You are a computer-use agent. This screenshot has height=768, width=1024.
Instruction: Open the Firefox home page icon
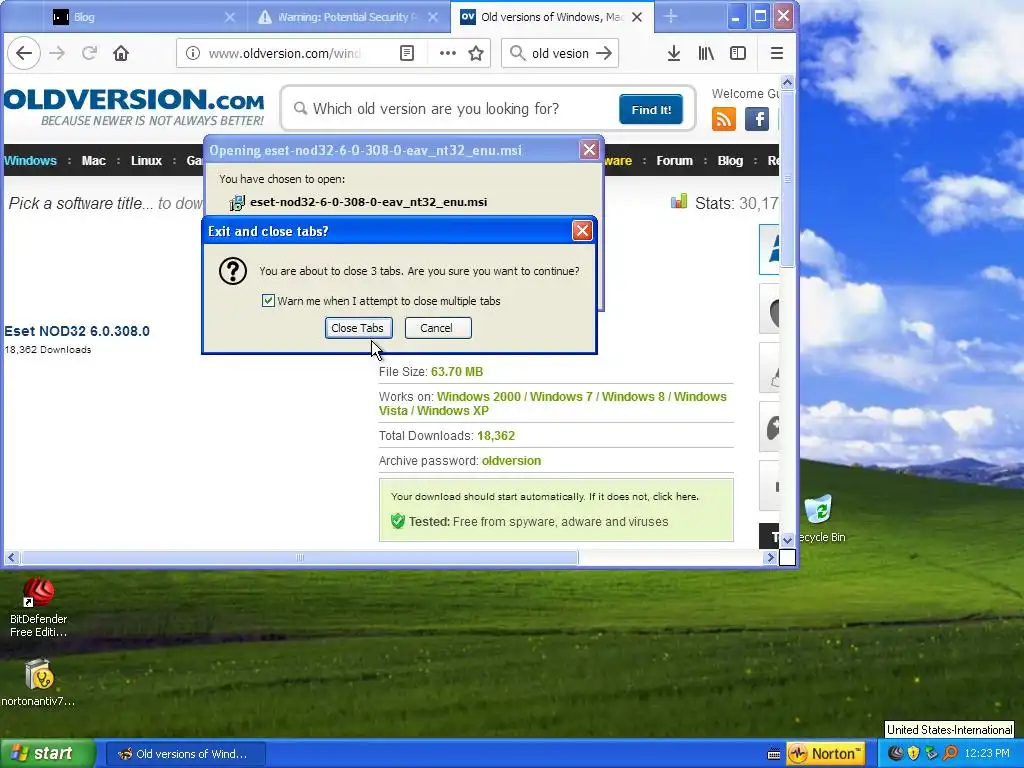(121, 54)
